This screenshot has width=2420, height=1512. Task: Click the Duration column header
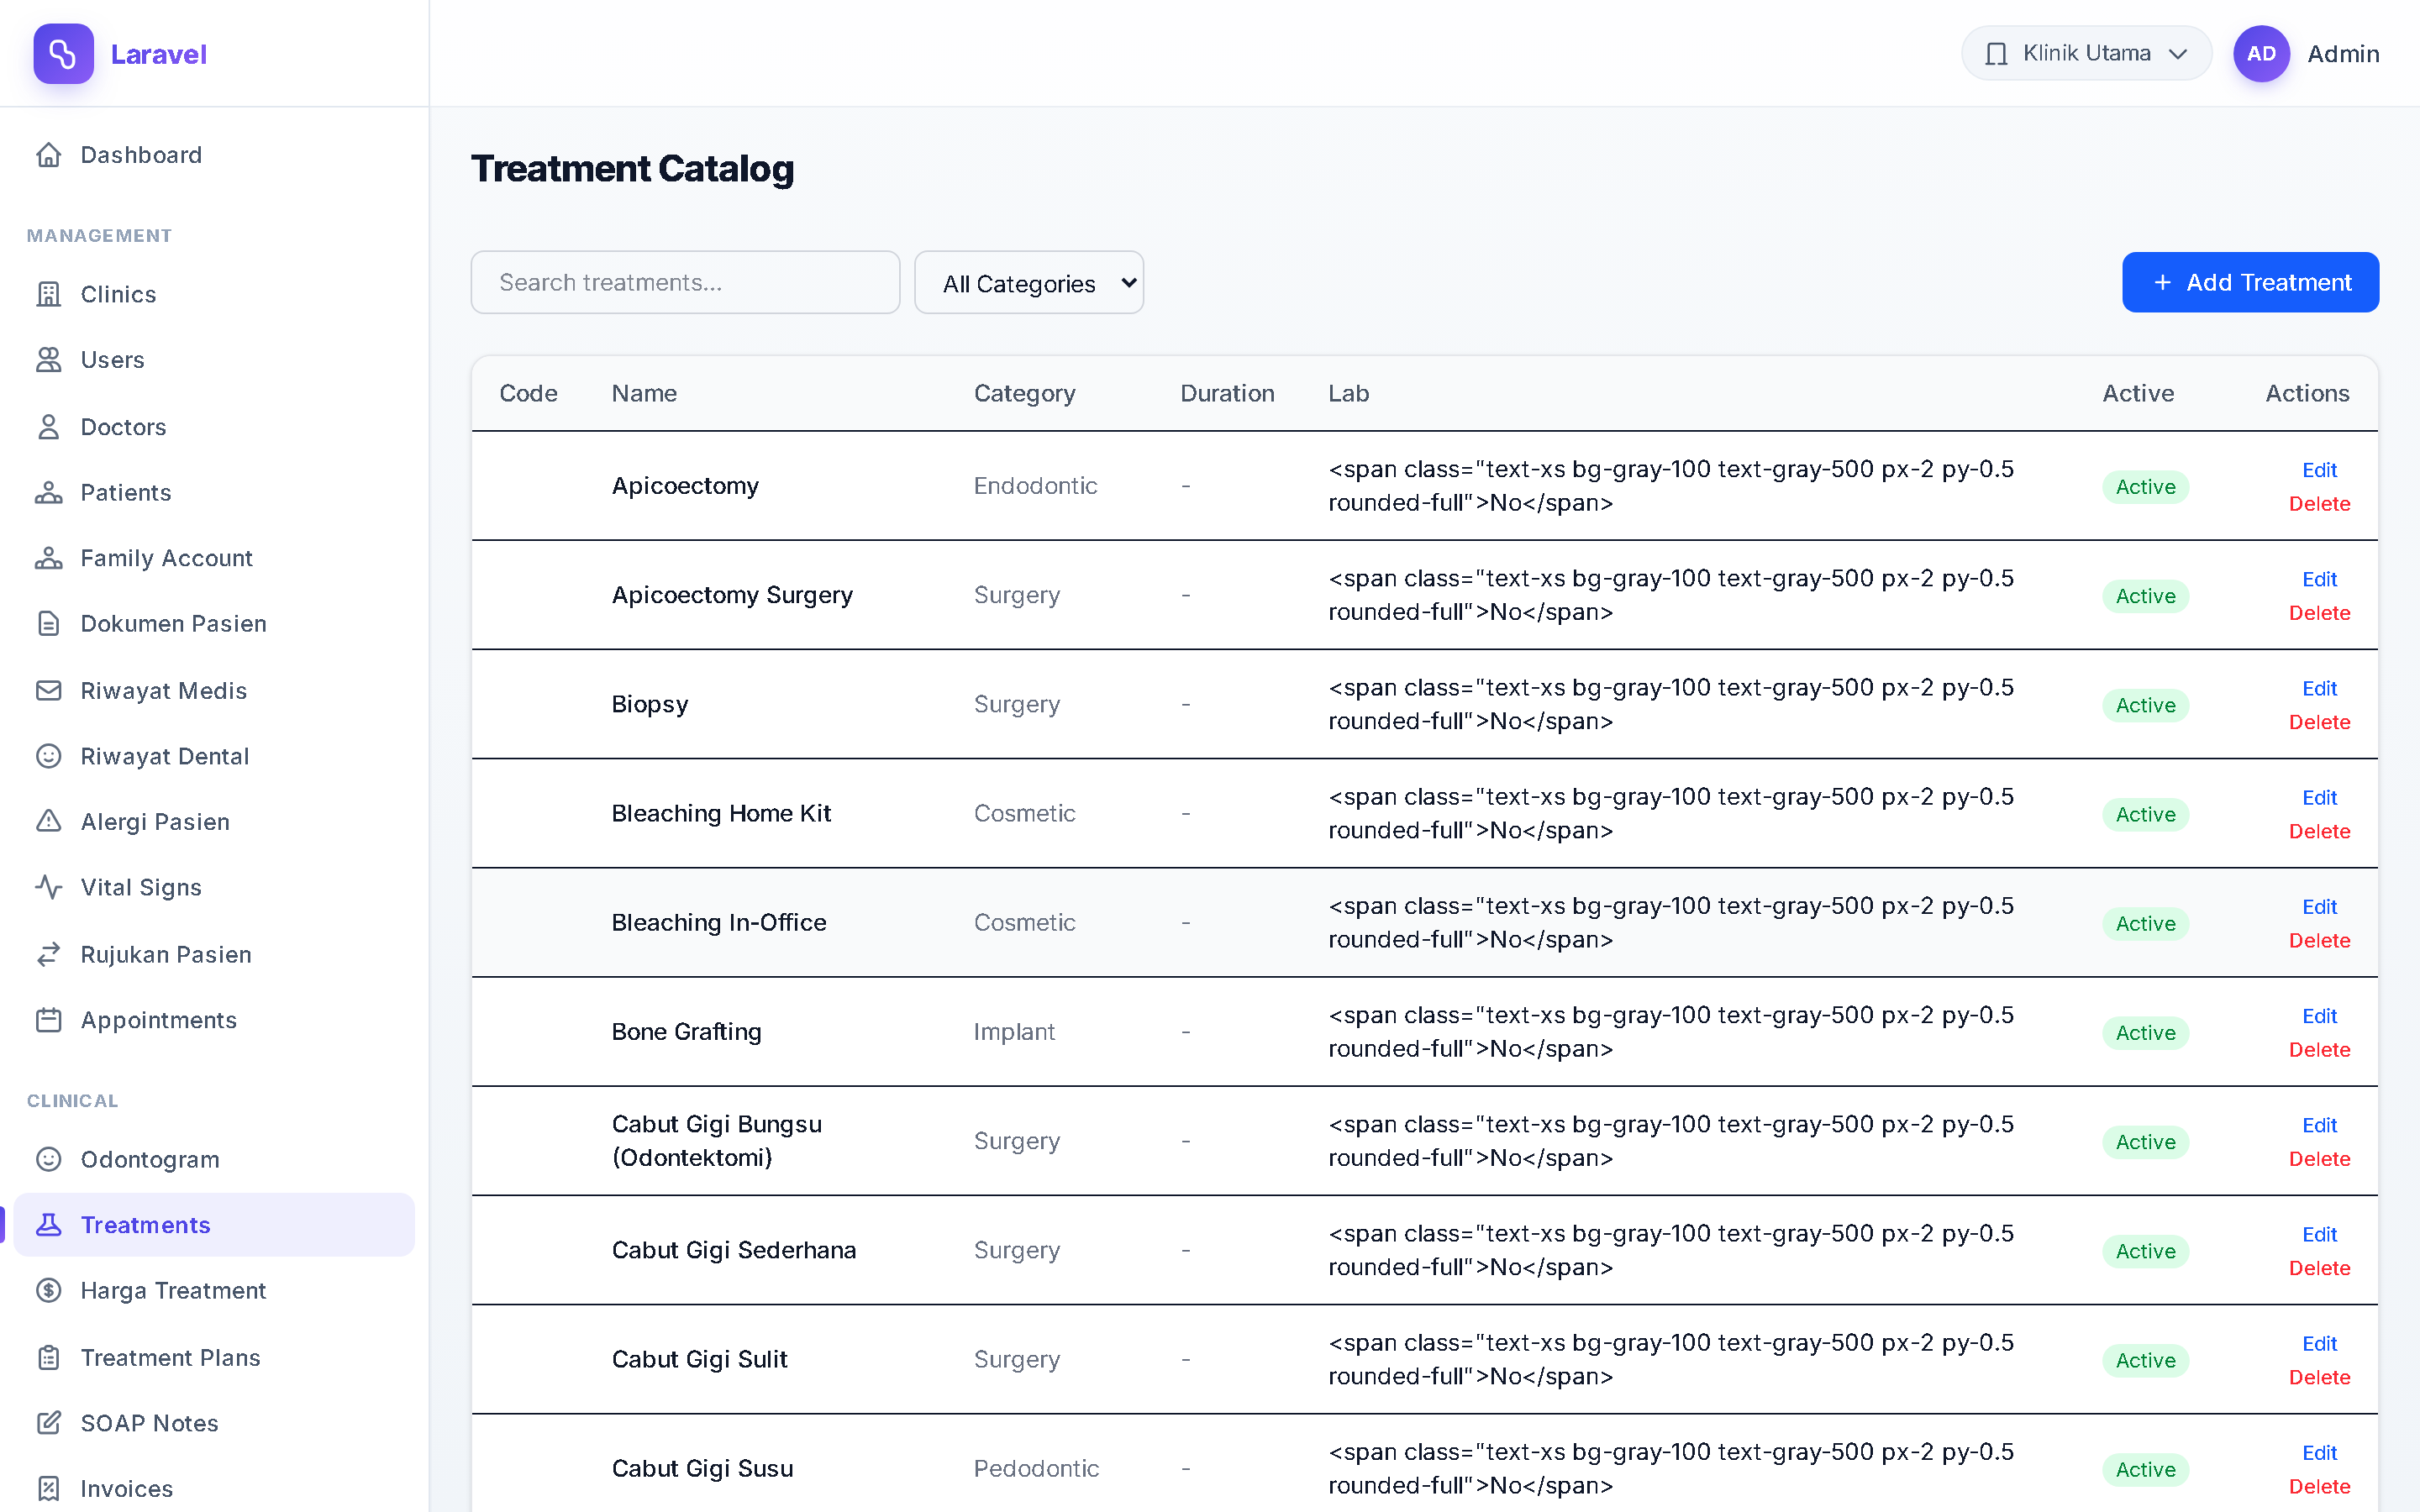click(x=1227, y=394)
